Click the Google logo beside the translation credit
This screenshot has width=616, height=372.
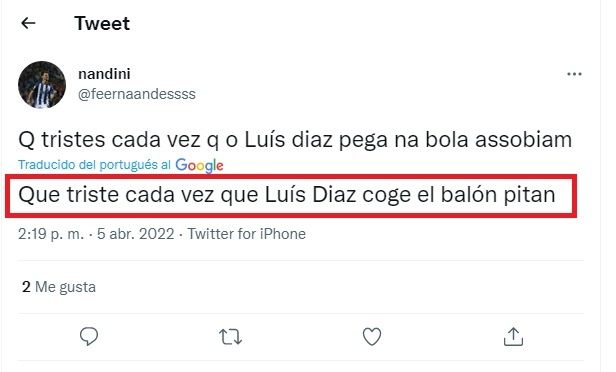click(200, 165)
